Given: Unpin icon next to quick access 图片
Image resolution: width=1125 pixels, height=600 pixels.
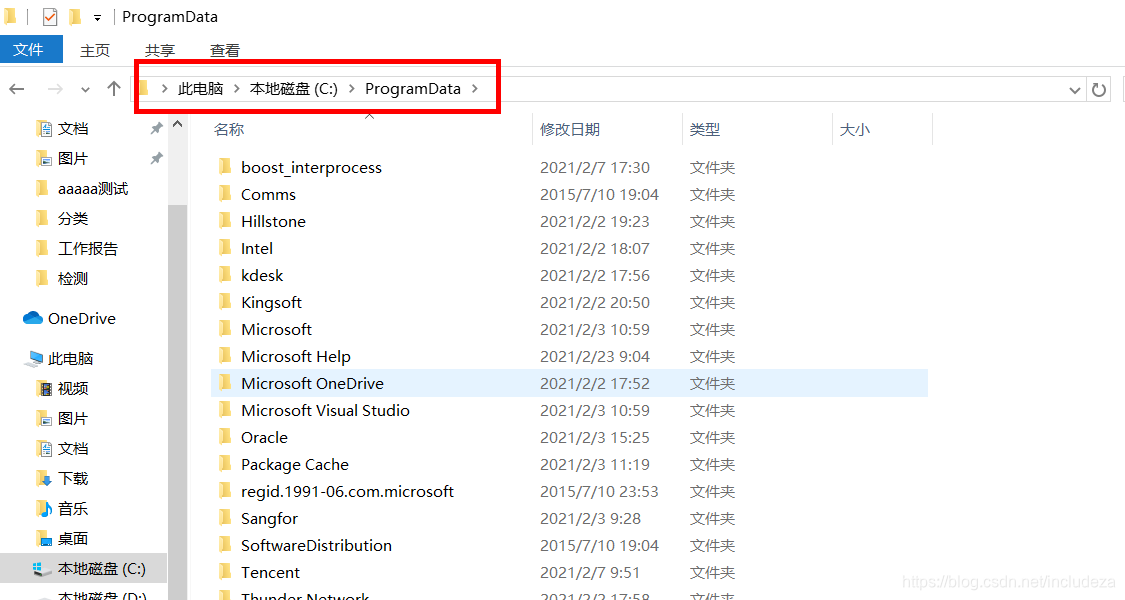Looking at the screenshot, I should [156, 158].
